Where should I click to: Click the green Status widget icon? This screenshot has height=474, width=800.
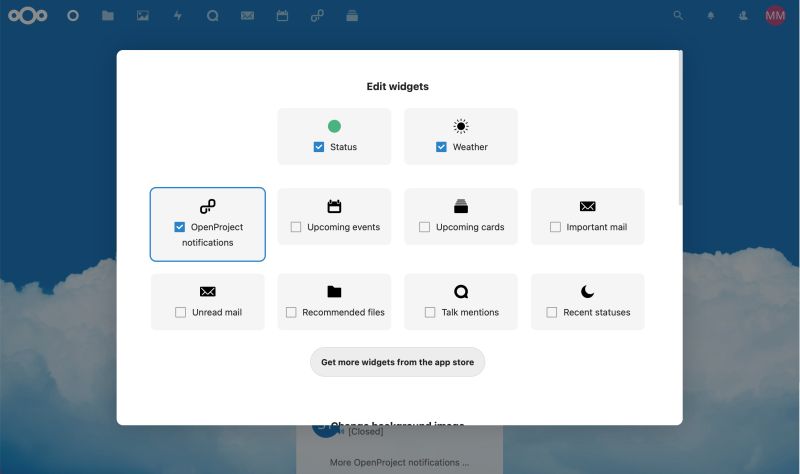(x=334, y=126)
